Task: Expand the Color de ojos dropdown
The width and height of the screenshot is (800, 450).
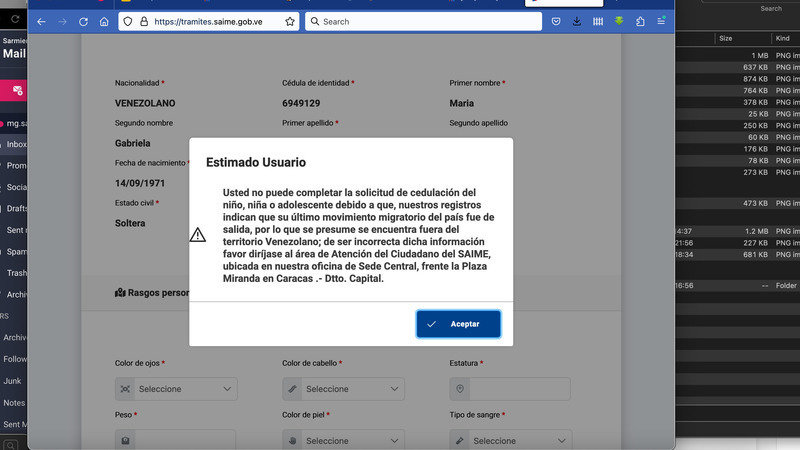Action: 176,388
